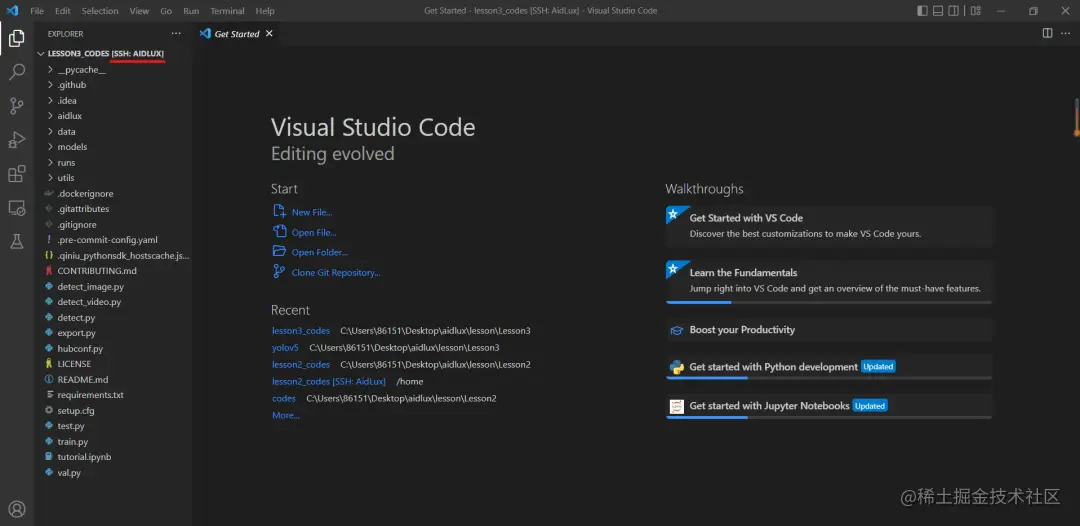Open the Help menu

(x=265, y=11)
